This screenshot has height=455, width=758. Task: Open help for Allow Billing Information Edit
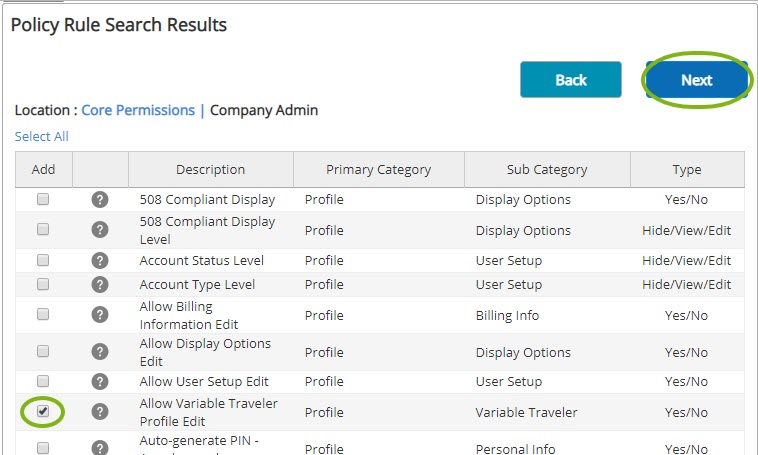pos(100,315)
